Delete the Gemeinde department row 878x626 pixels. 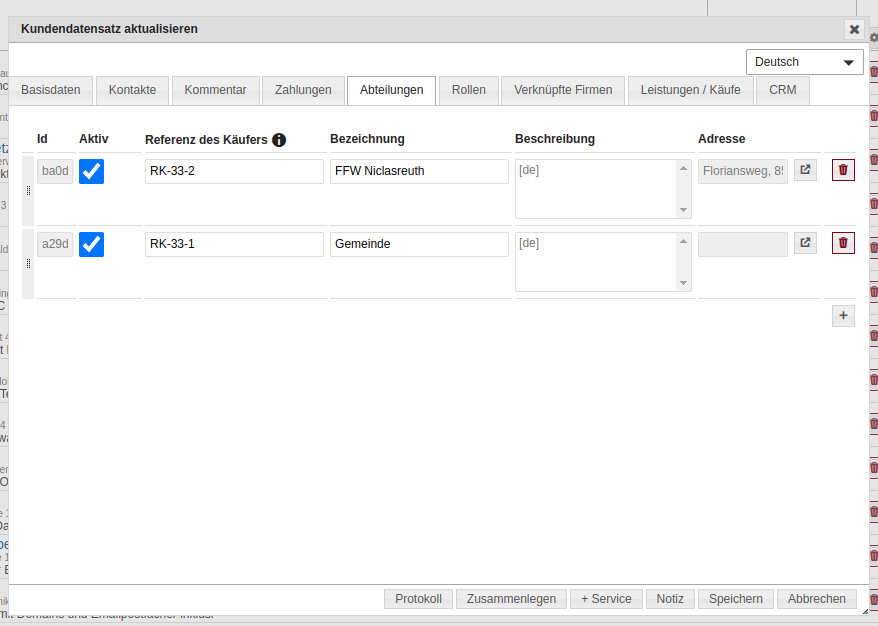click(x=843, y=243)
